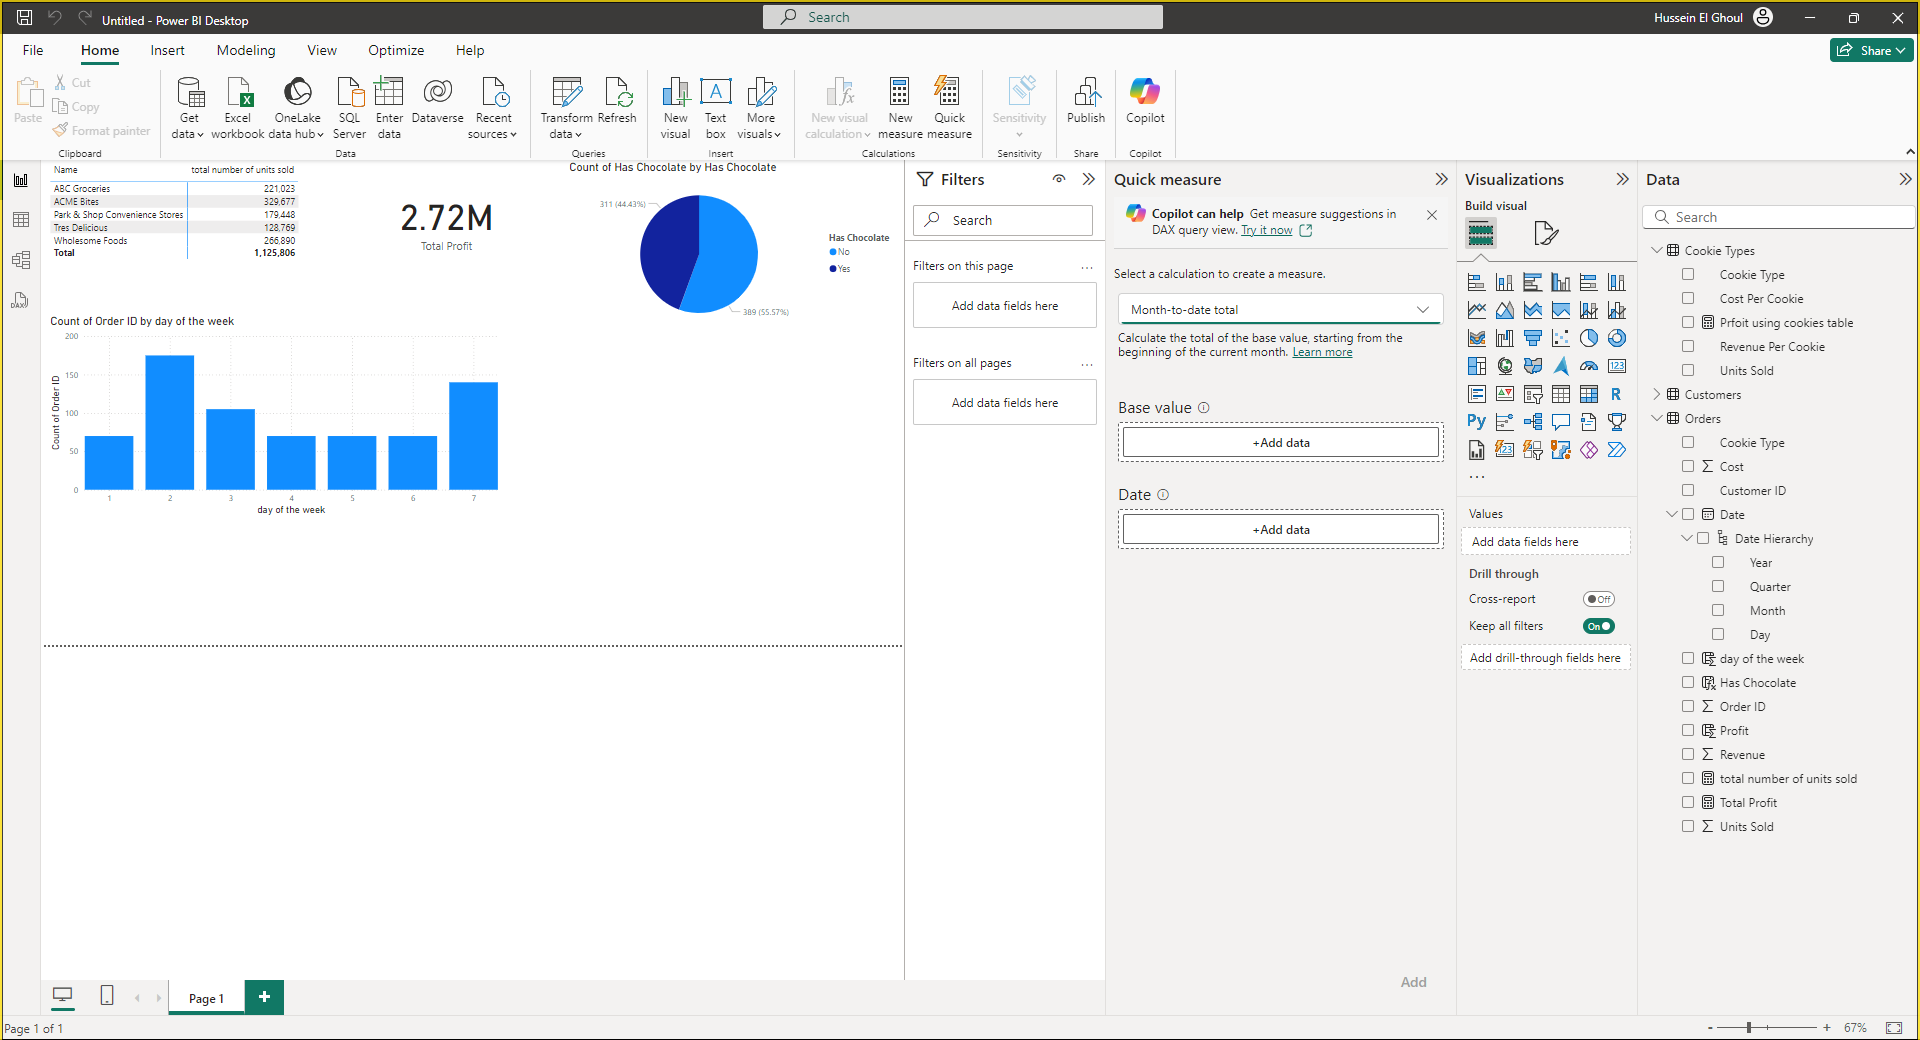This screenshot has height=1040, width=1920.
Task: Collapse the Visualizations pane
Action: point(1622,179)
